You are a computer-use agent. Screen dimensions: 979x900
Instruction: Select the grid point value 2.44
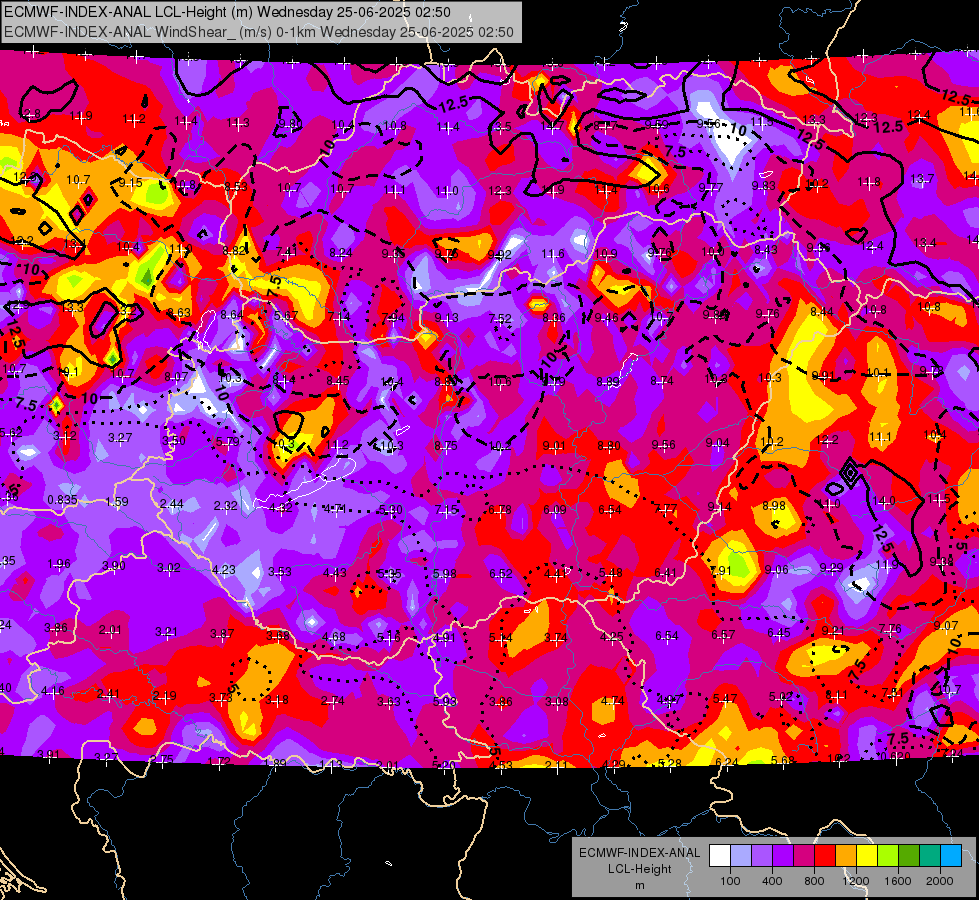click(172, 504)
